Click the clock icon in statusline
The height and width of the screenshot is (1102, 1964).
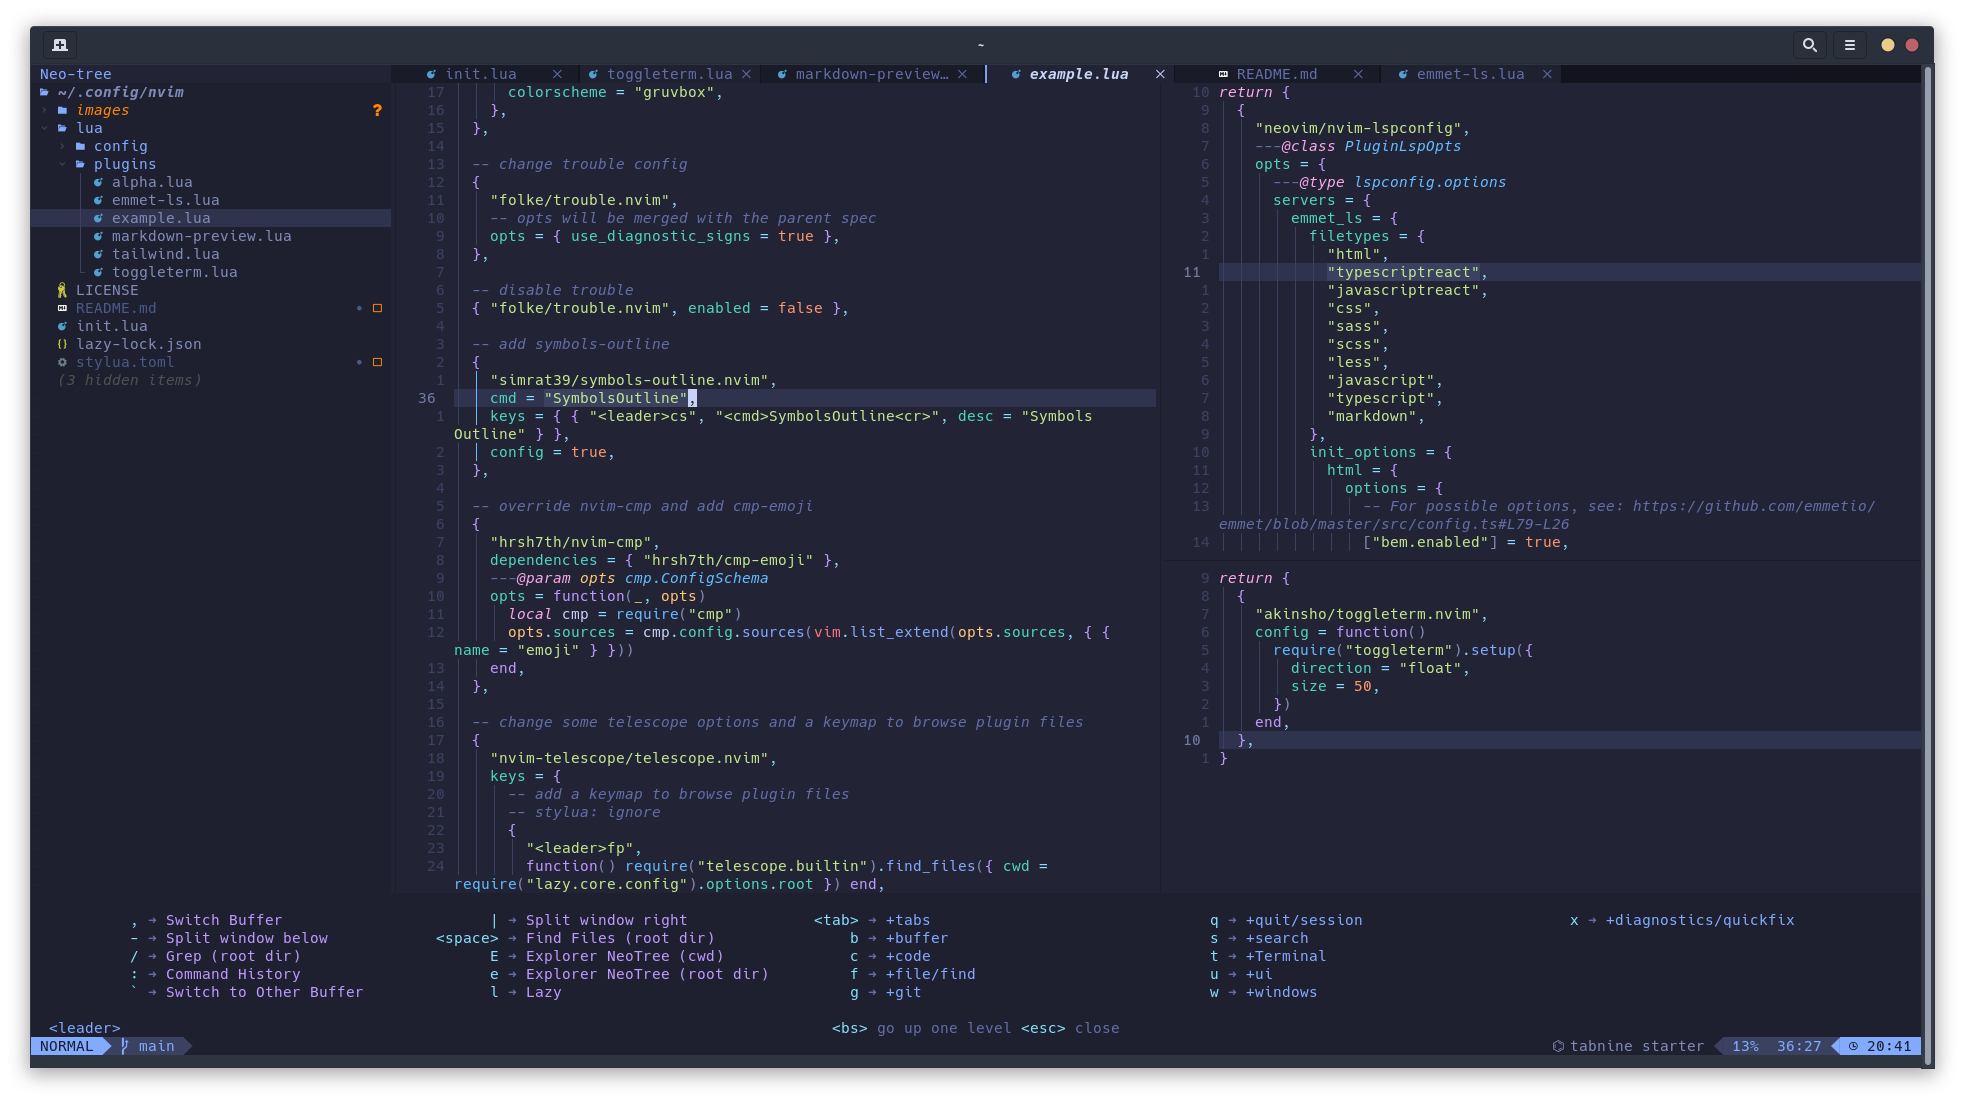coord(1853,1046)
